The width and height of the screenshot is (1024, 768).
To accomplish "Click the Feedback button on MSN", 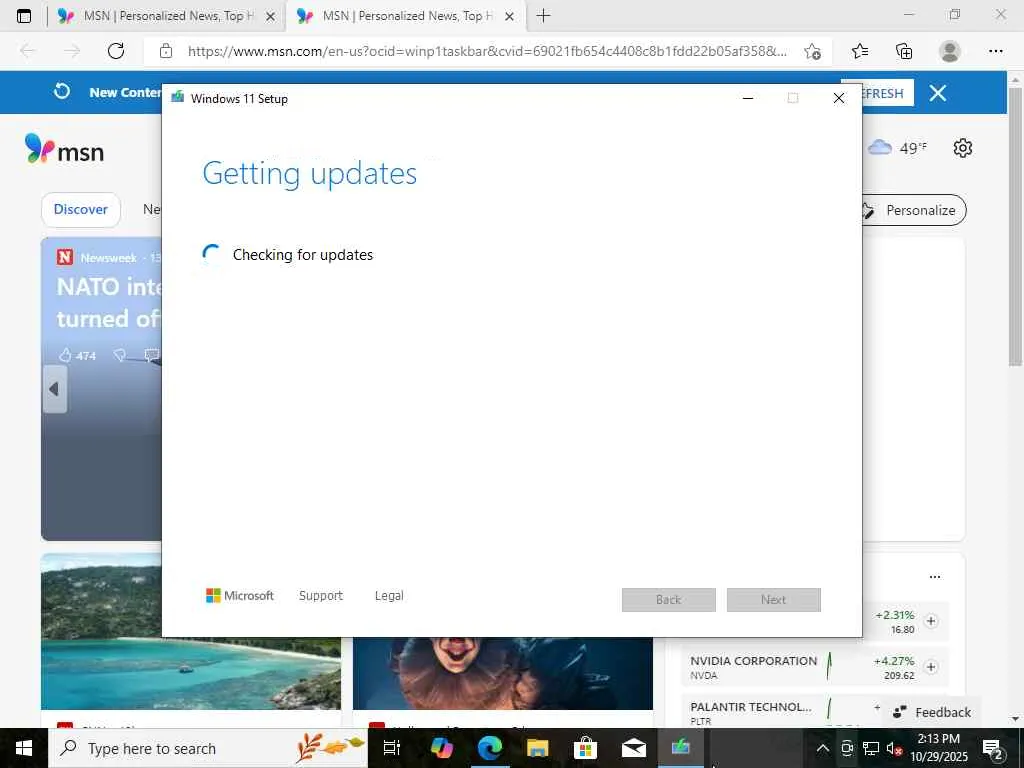I will (x=932, y=712).
